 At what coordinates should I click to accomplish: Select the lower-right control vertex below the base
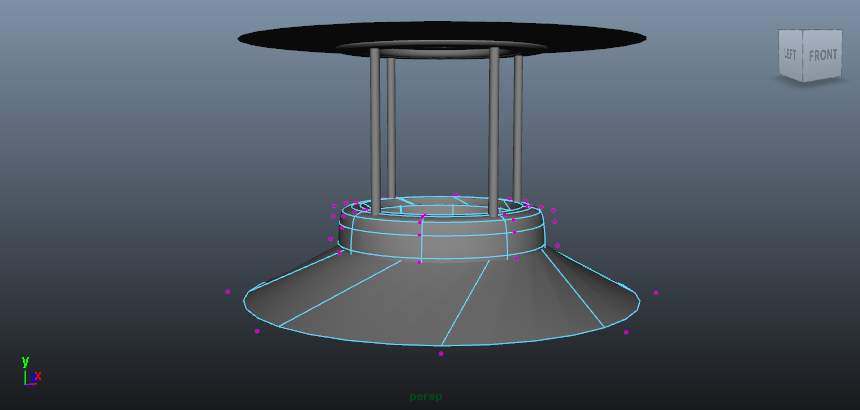tap(626, 332)
